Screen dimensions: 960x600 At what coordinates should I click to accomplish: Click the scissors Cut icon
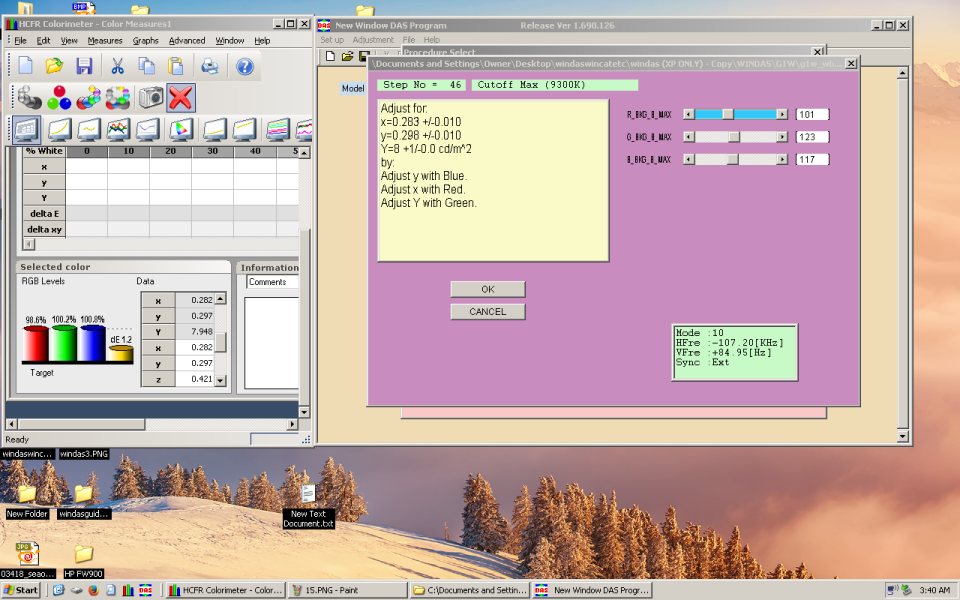[x=117, y=66]
